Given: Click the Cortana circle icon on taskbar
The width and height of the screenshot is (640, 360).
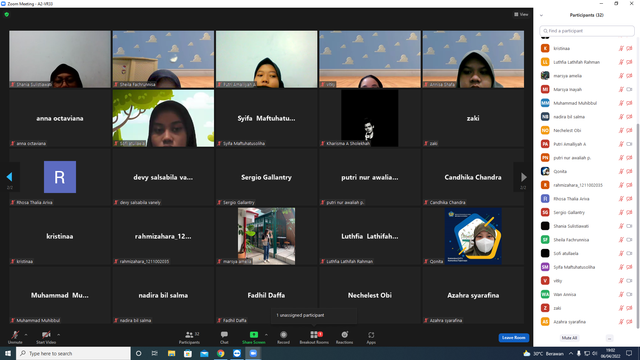Looking at the screenshot, I should pos(138,353).
